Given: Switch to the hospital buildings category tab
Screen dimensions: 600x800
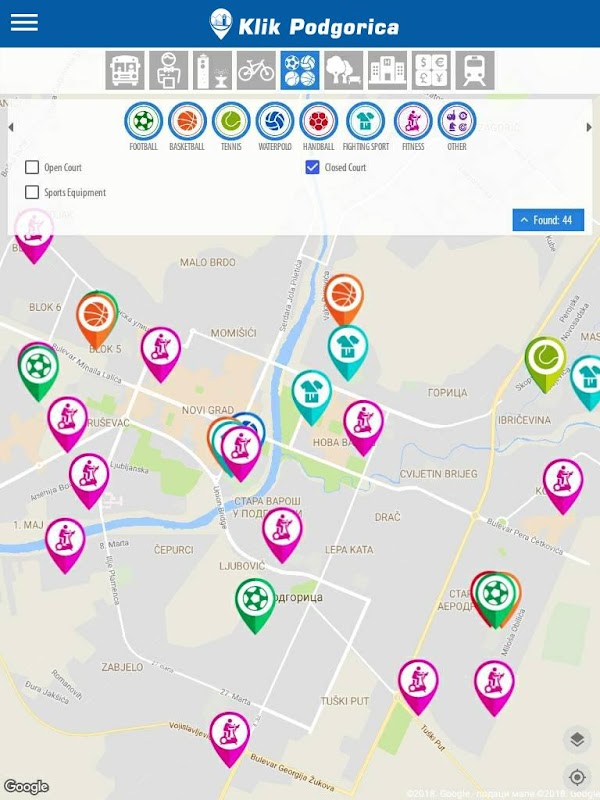Looking at the screenshot, I should pyautogui.click(x=388, y=70).
